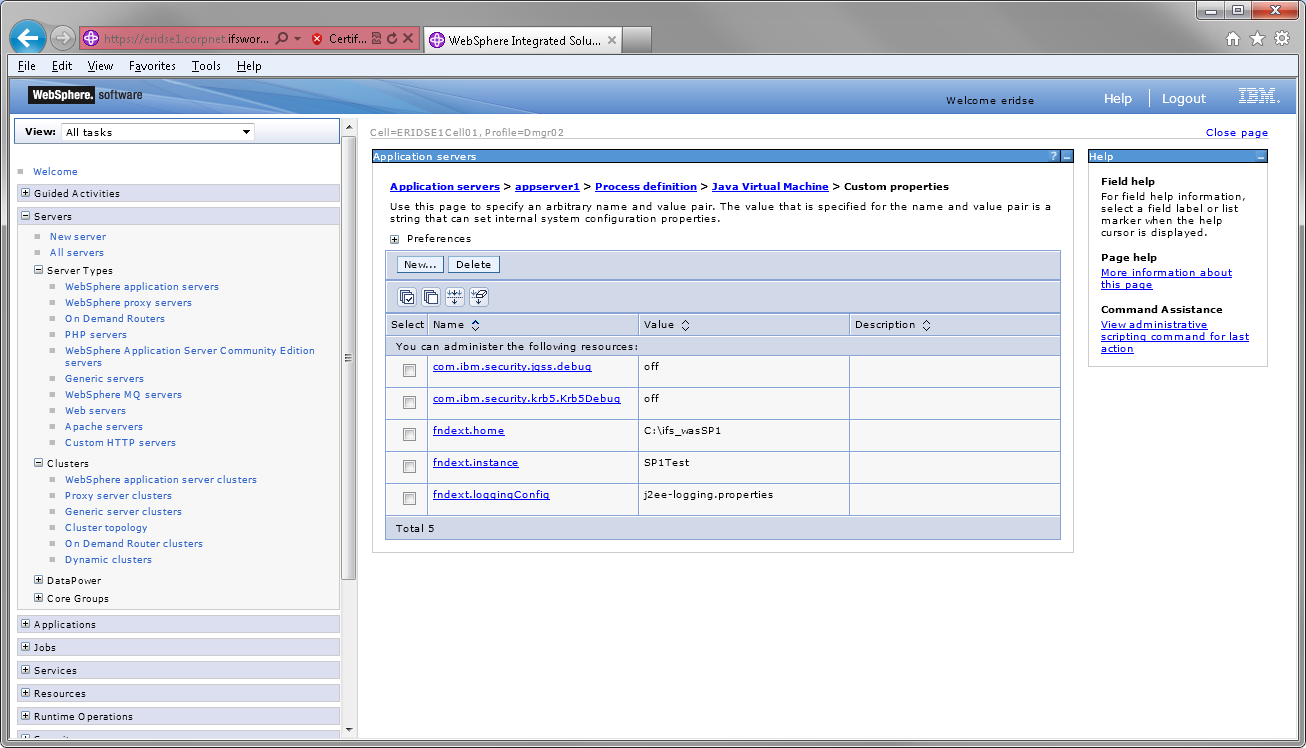Open WebSphere application servers tree link
This screenshot has width=1306, height=748.
(142, 287)
